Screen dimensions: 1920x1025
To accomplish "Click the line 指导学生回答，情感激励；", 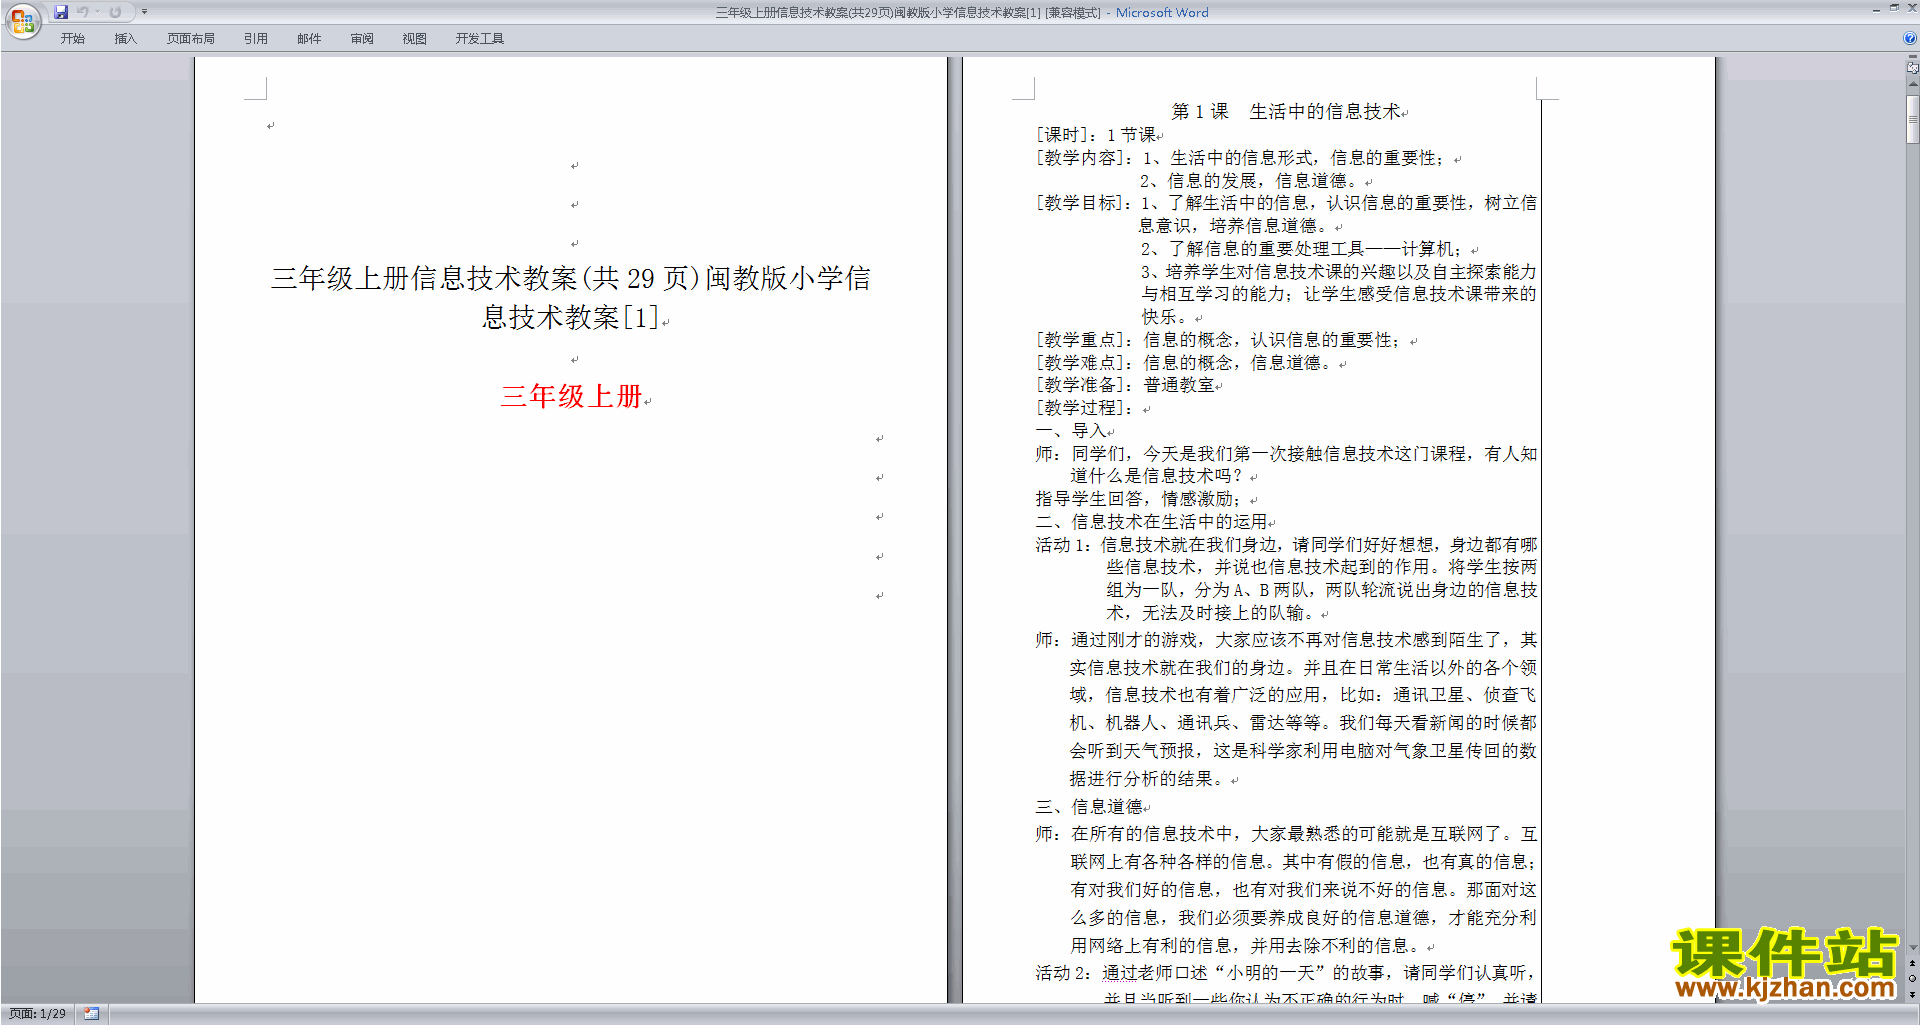I will coord(1139,499).
